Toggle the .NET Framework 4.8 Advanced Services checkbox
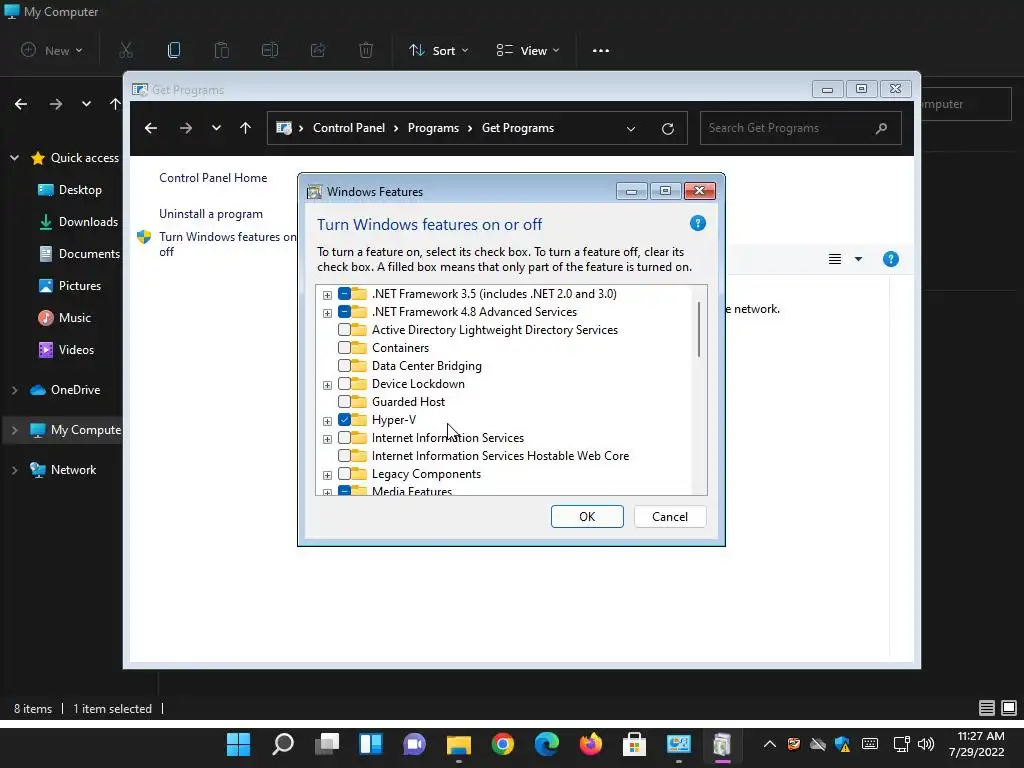Image resolution: width=1024 pixels, height=768 pixels. pyautogui.click(x=344, y=312)
